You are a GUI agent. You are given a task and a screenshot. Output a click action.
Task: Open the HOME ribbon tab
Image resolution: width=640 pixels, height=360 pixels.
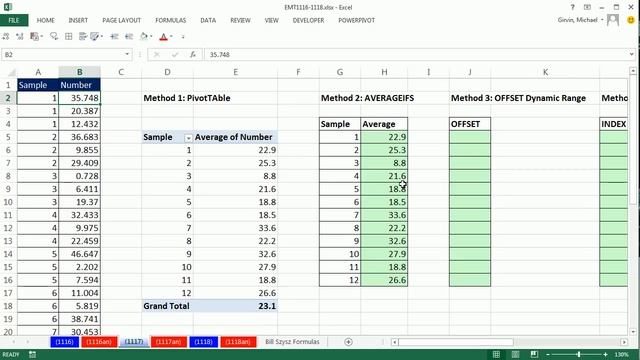click(x=45, y=20)
